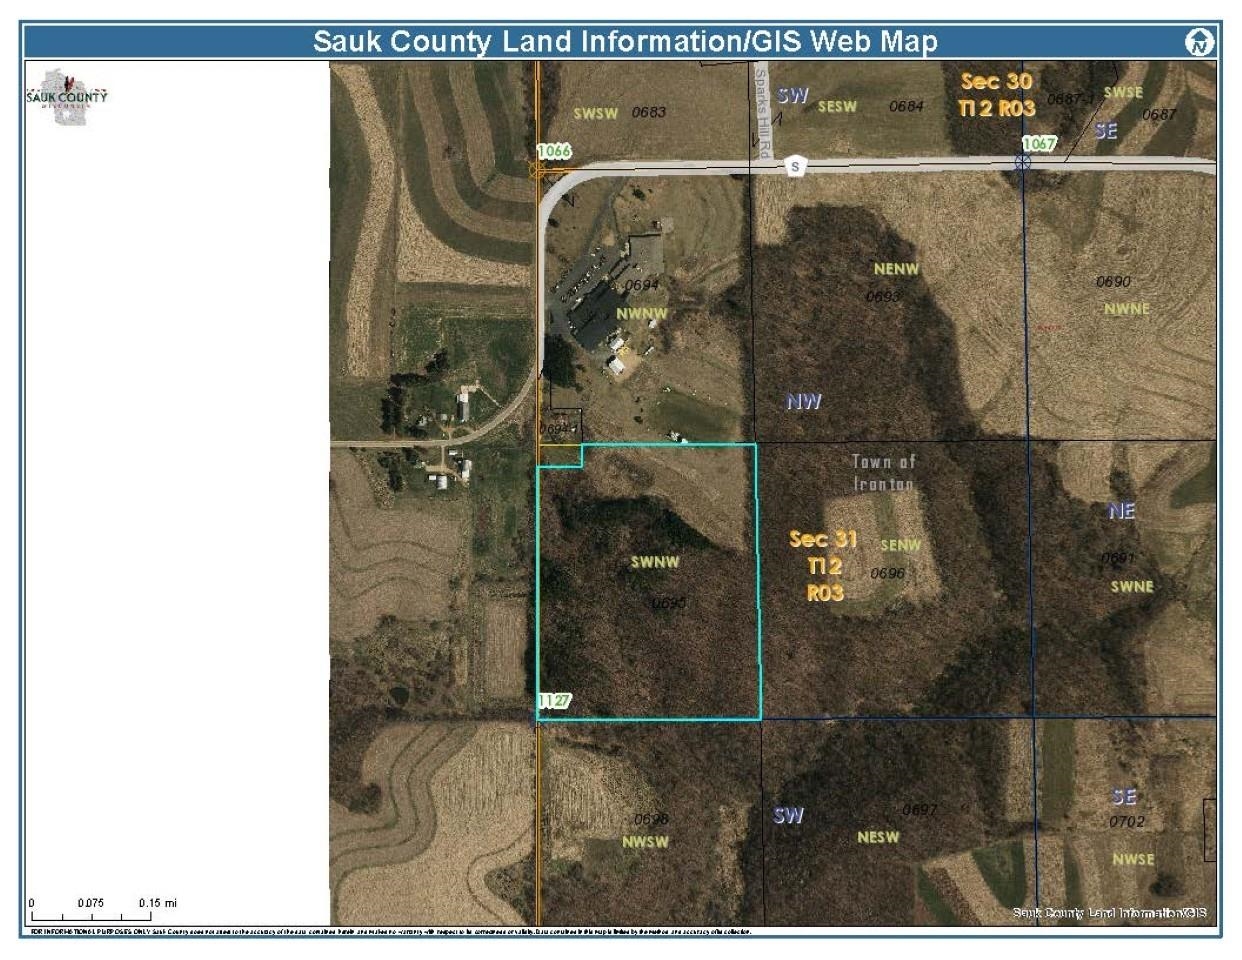Click the 1127 marker at parcel corner
The image size is (1242, 960).
(554, 700)
